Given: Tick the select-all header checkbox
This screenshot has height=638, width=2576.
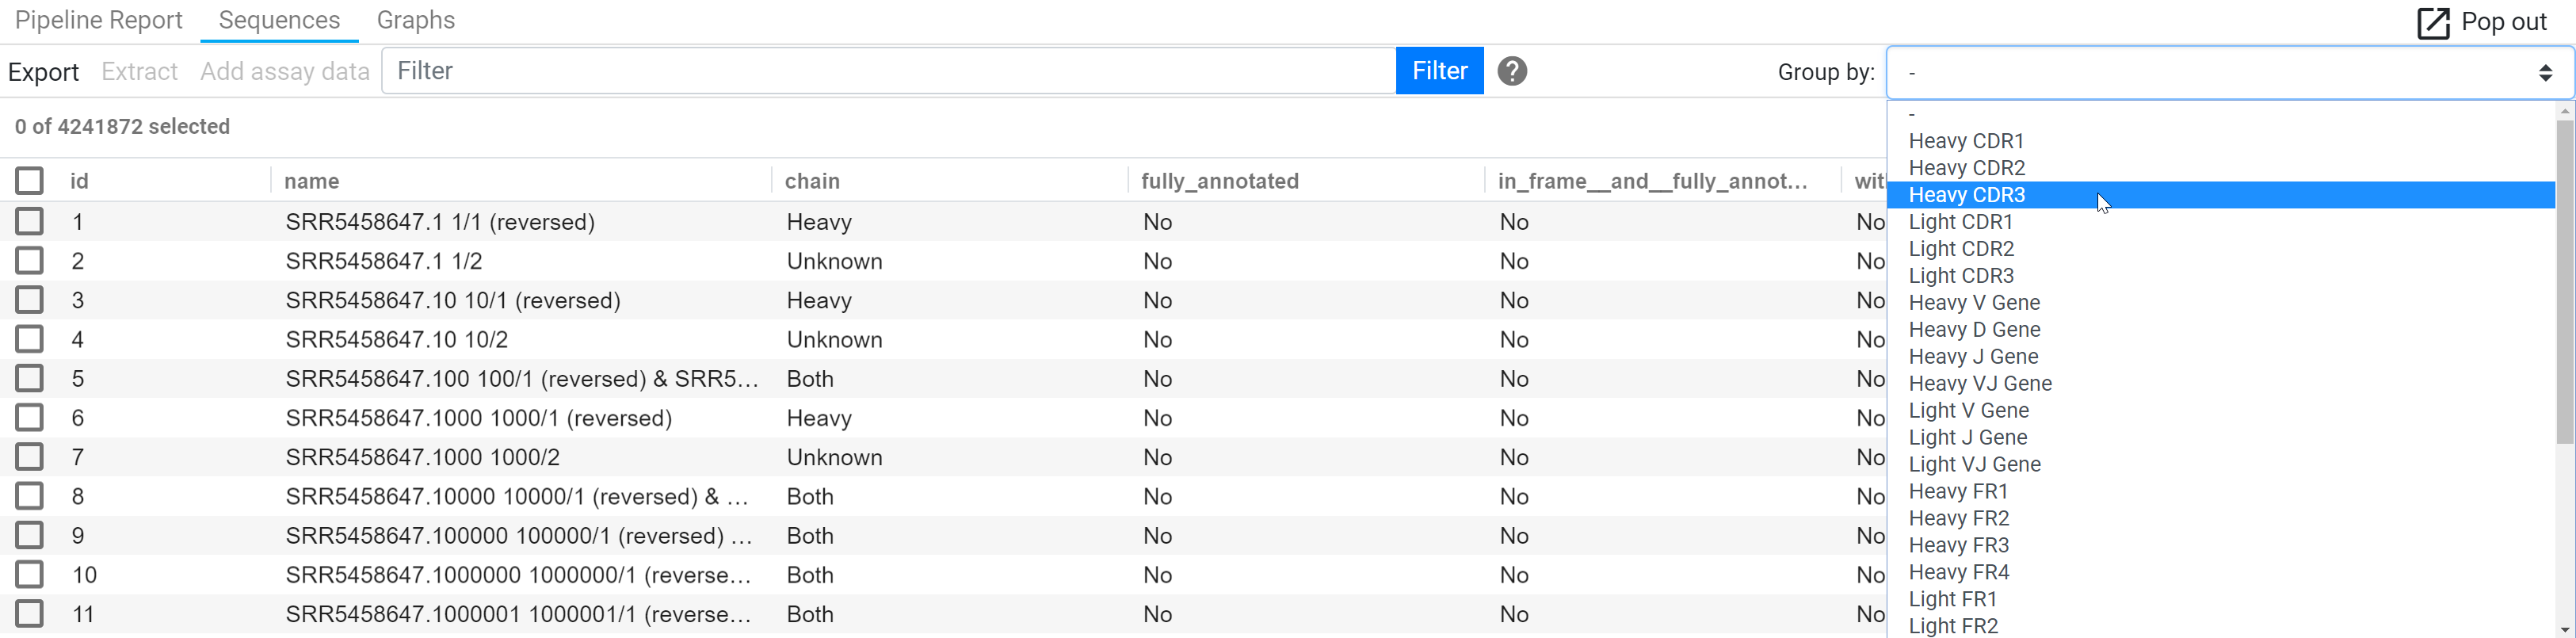Looking at the screenshot, I should tap(29, 181).
